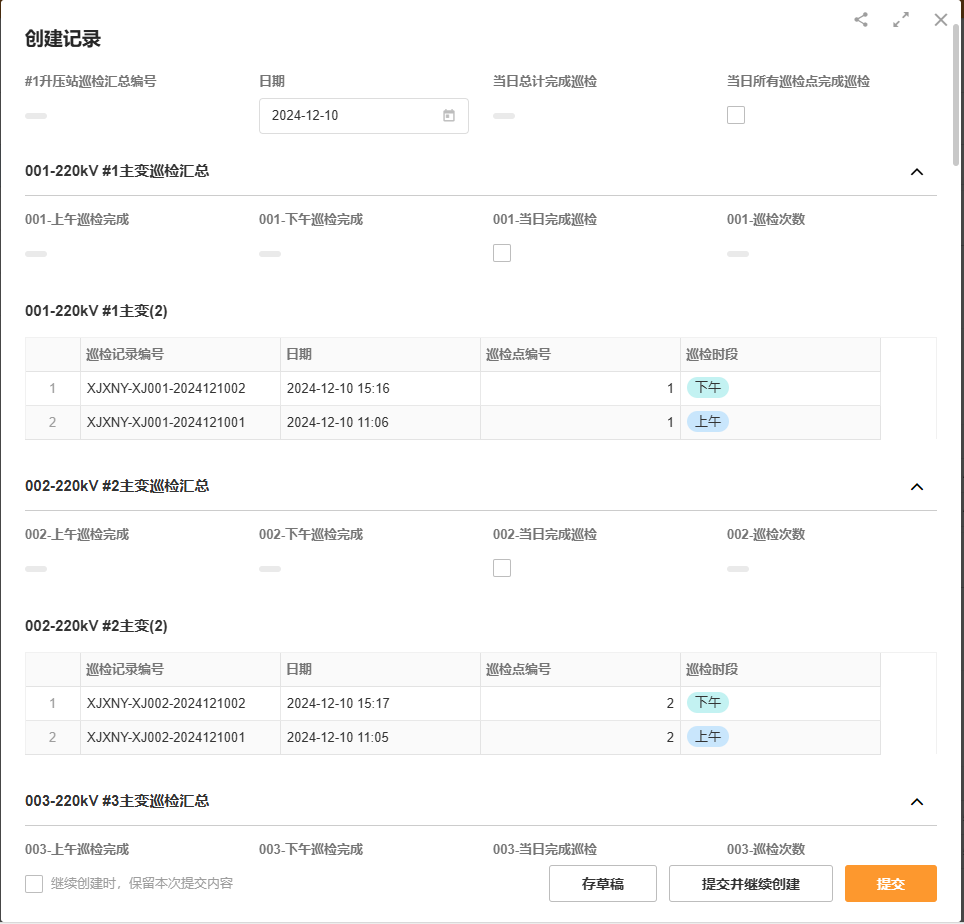964x924 pixels.
Task: Click the date field showing 2024-12-10
Action: [x=350, y=116]
